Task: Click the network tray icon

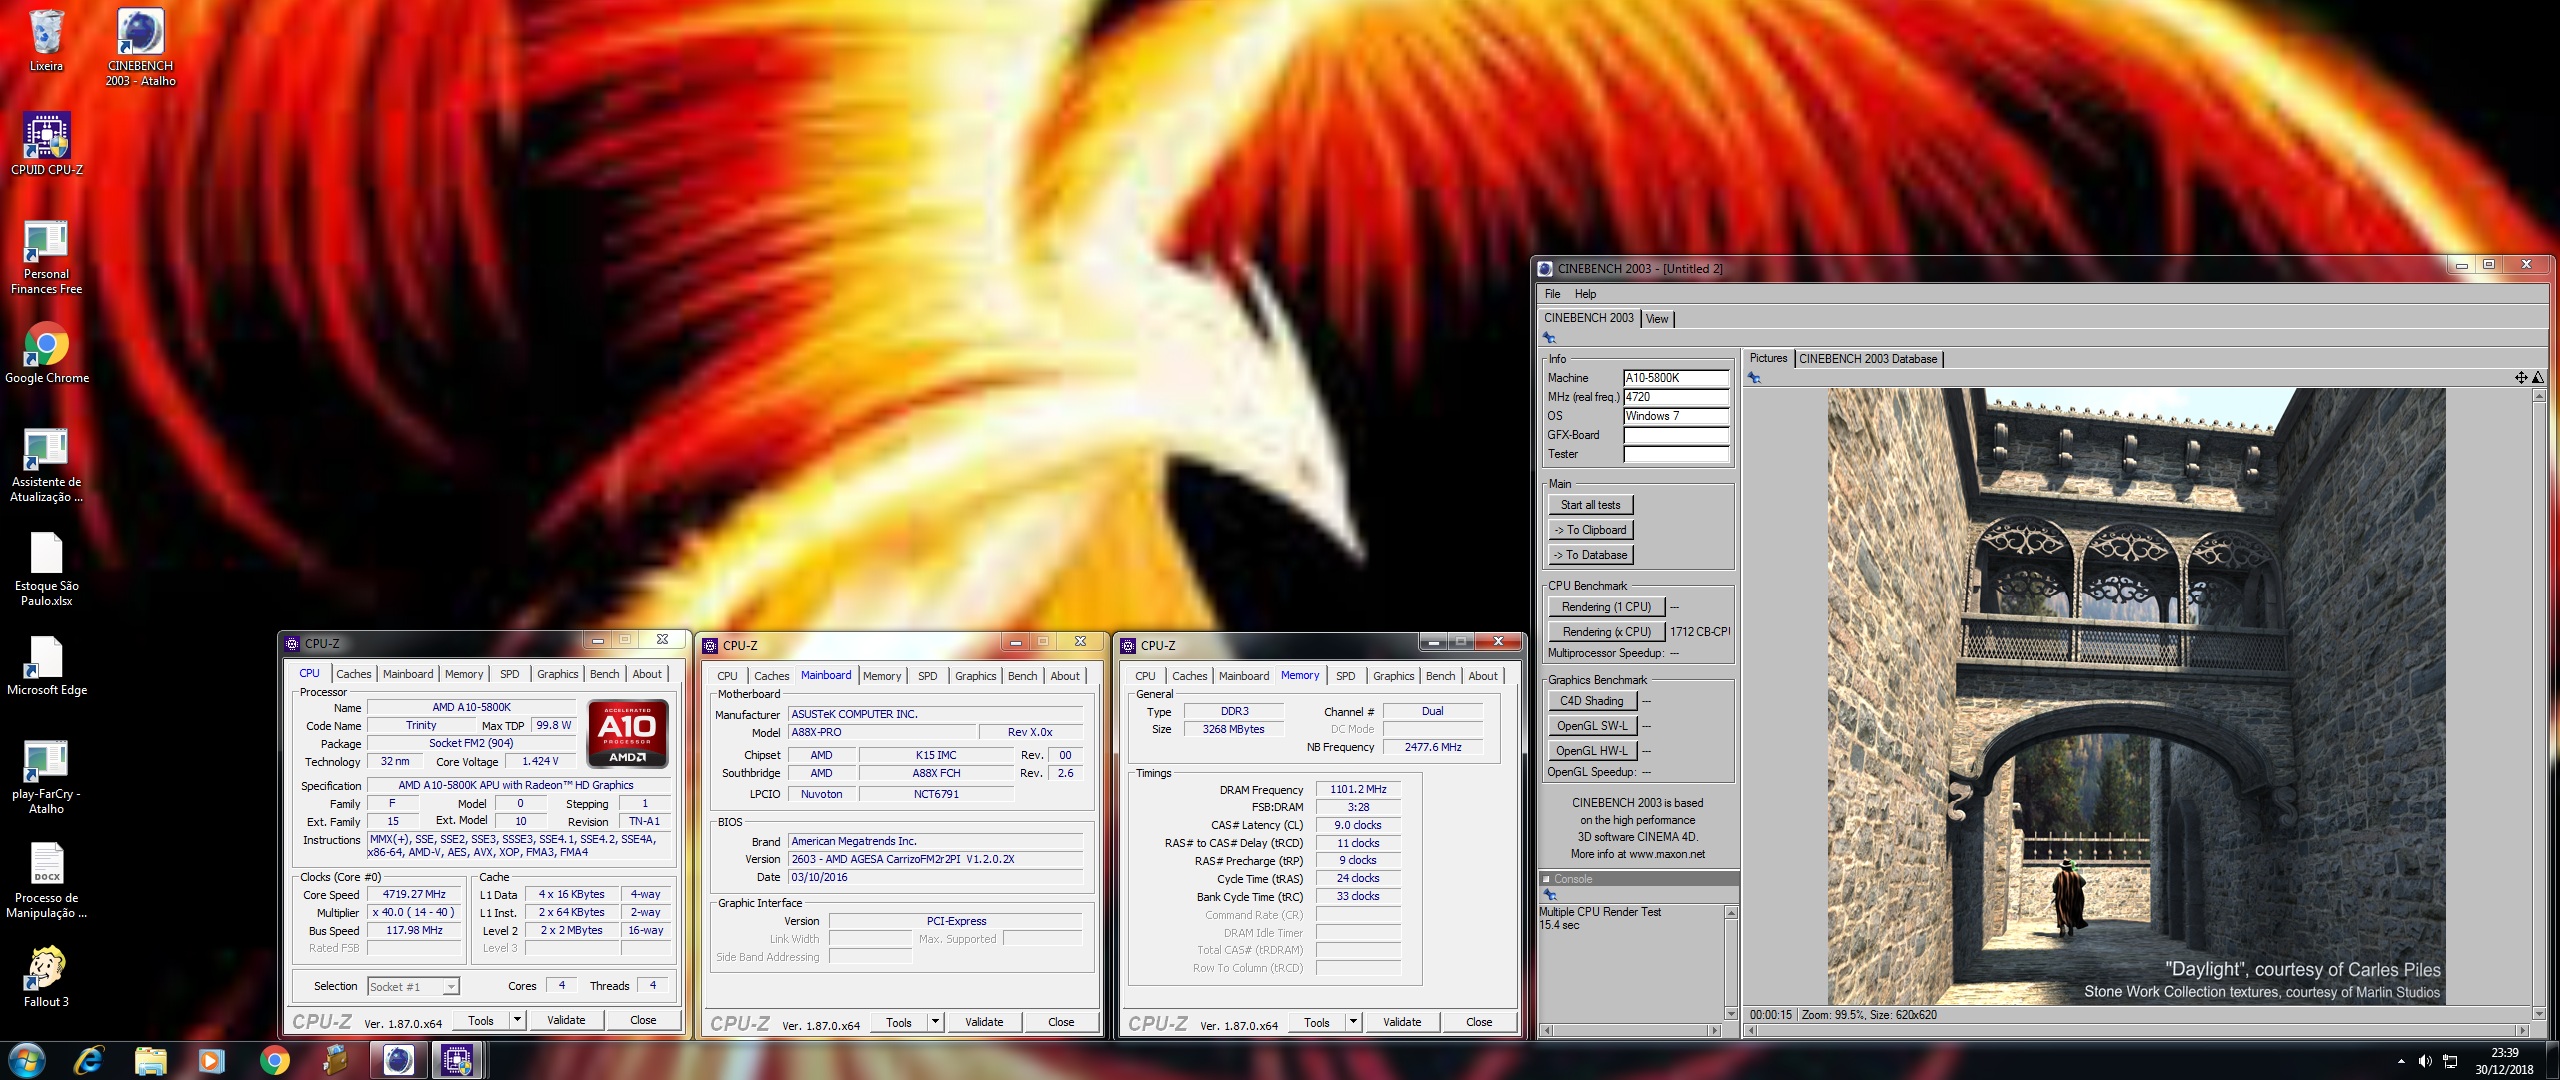Action: [x=2450, y=1061]
